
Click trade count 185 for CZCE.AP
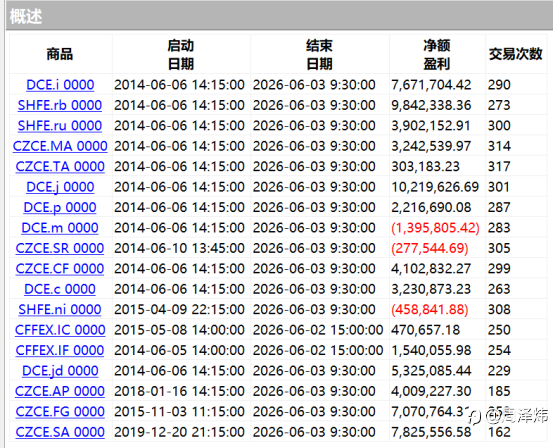[499, 391]
